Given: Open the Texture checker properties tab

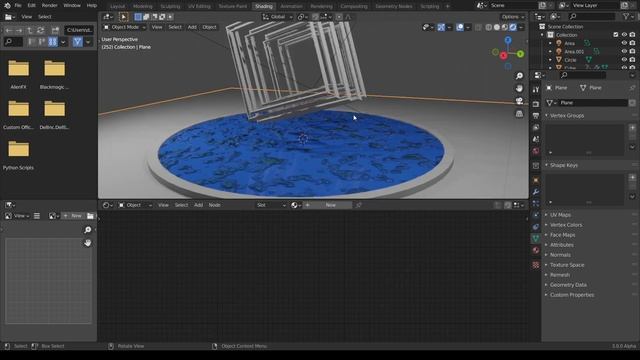Looking at the screenshot, I should [x=536, y=265].
